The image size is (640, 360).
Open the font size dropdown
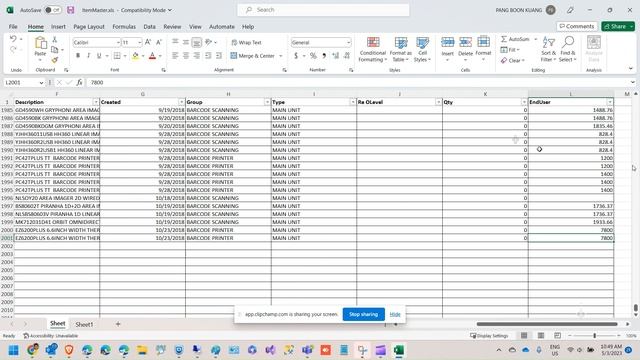pyautogui.click(x=139, y=42)
